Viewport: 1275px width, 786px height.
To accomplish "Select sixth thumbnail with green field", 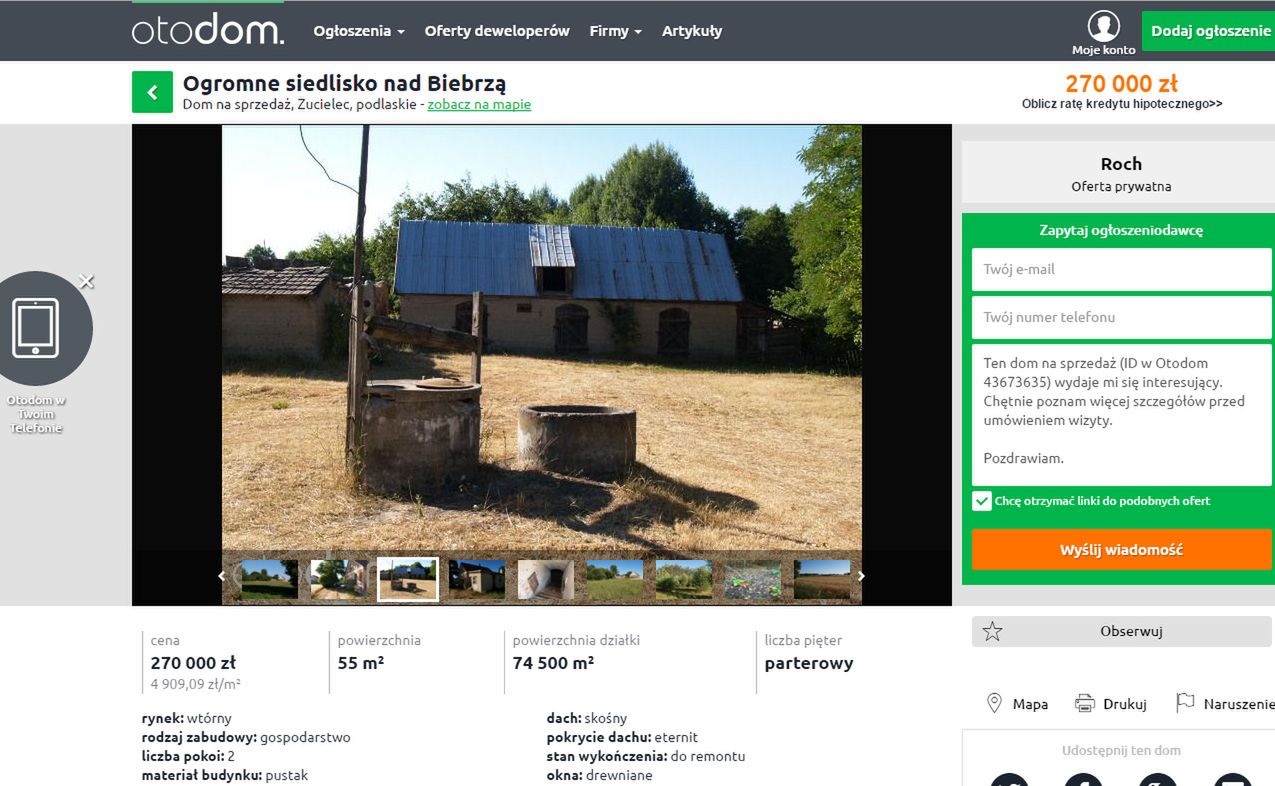I will [x=615, y=579].
